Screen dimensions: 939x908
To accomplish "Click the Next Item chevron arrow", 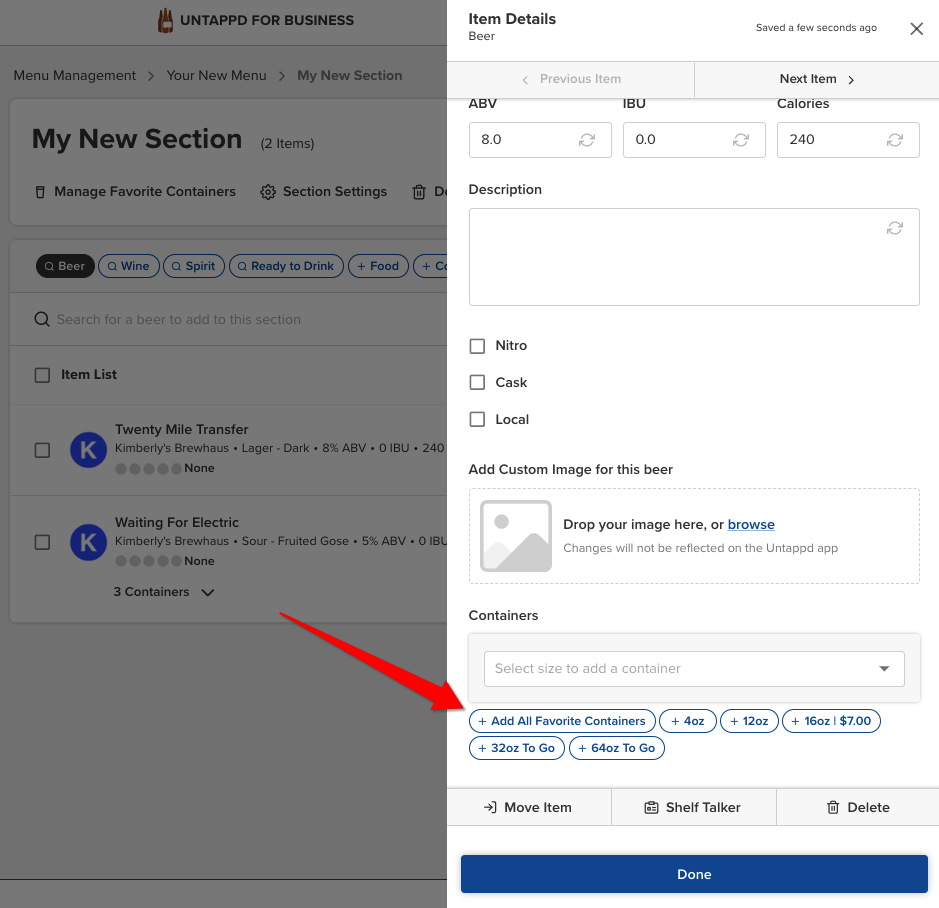I will pos(851,80).
